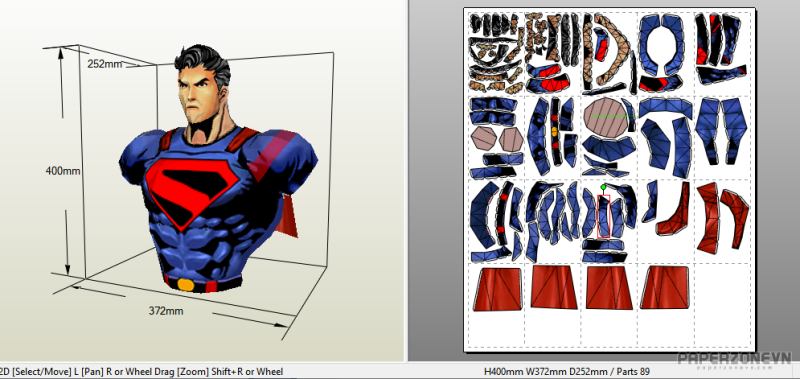Viewport: 800px width, 379px height.
Task: Click the 372mm width dimension label
Action: click(166, 311)
